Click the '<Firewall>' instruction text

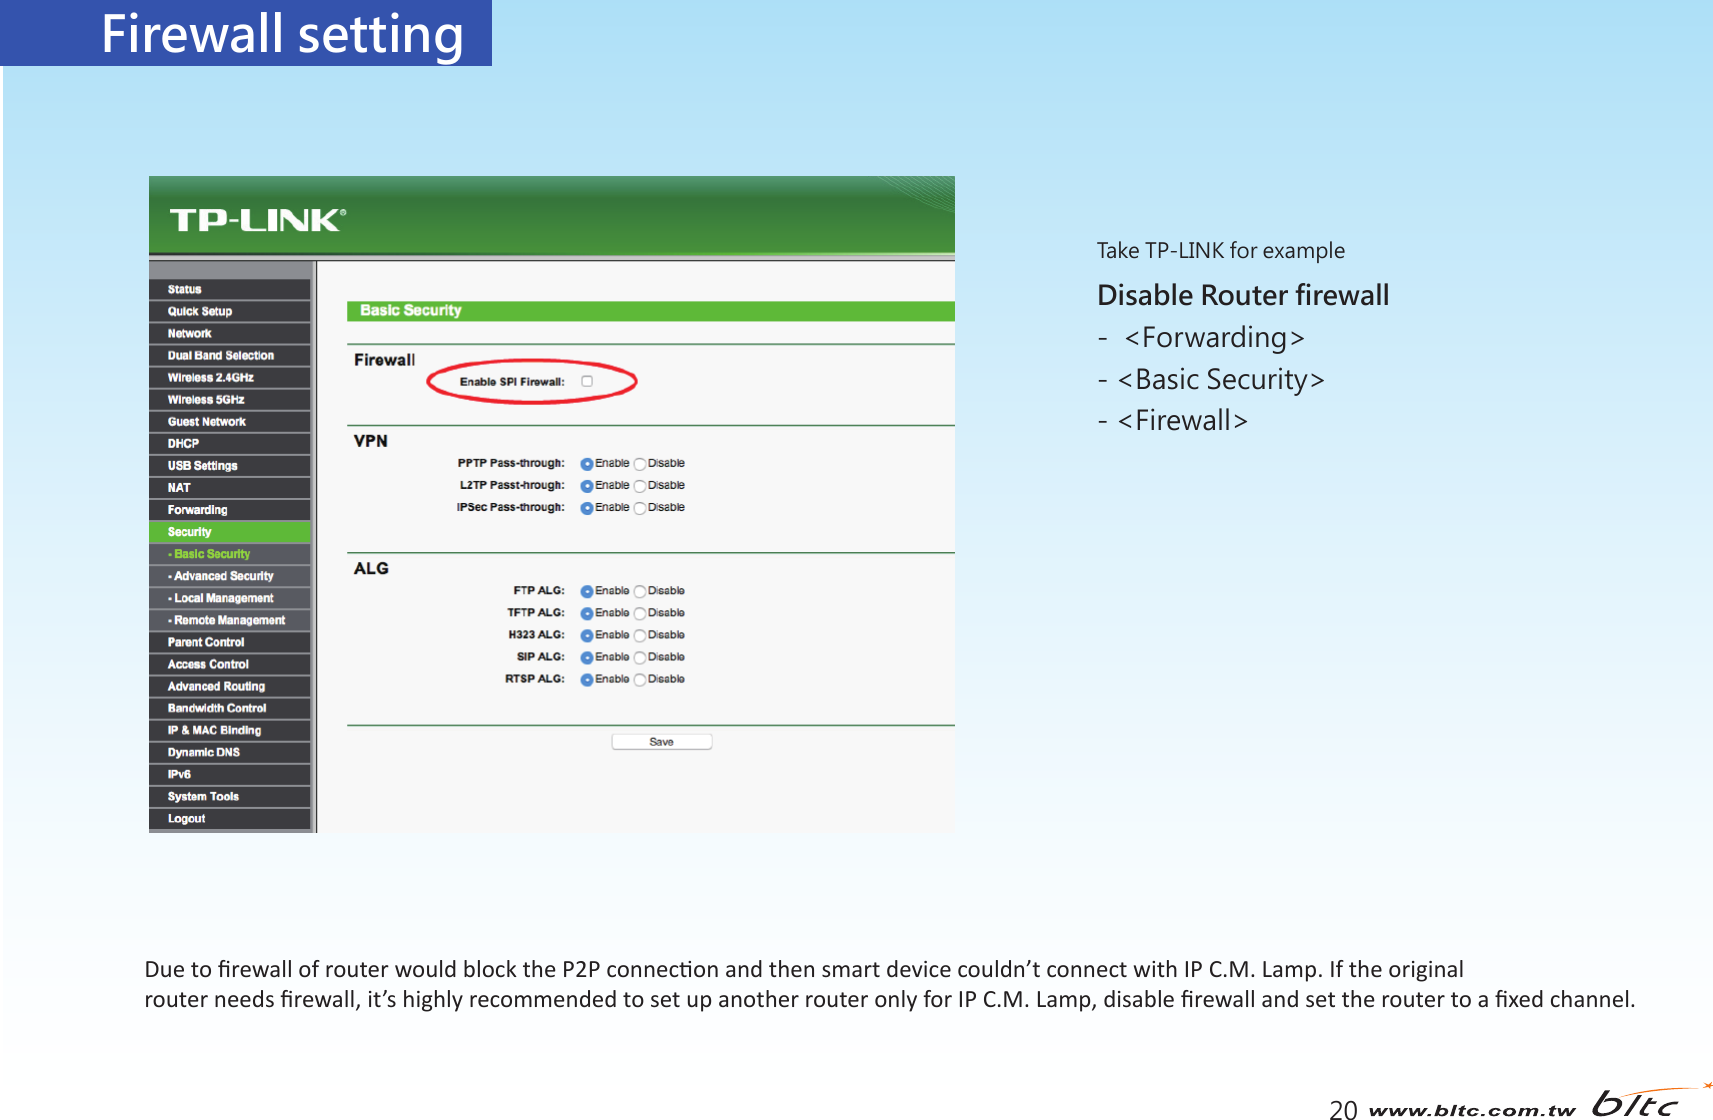[1182, 421]
